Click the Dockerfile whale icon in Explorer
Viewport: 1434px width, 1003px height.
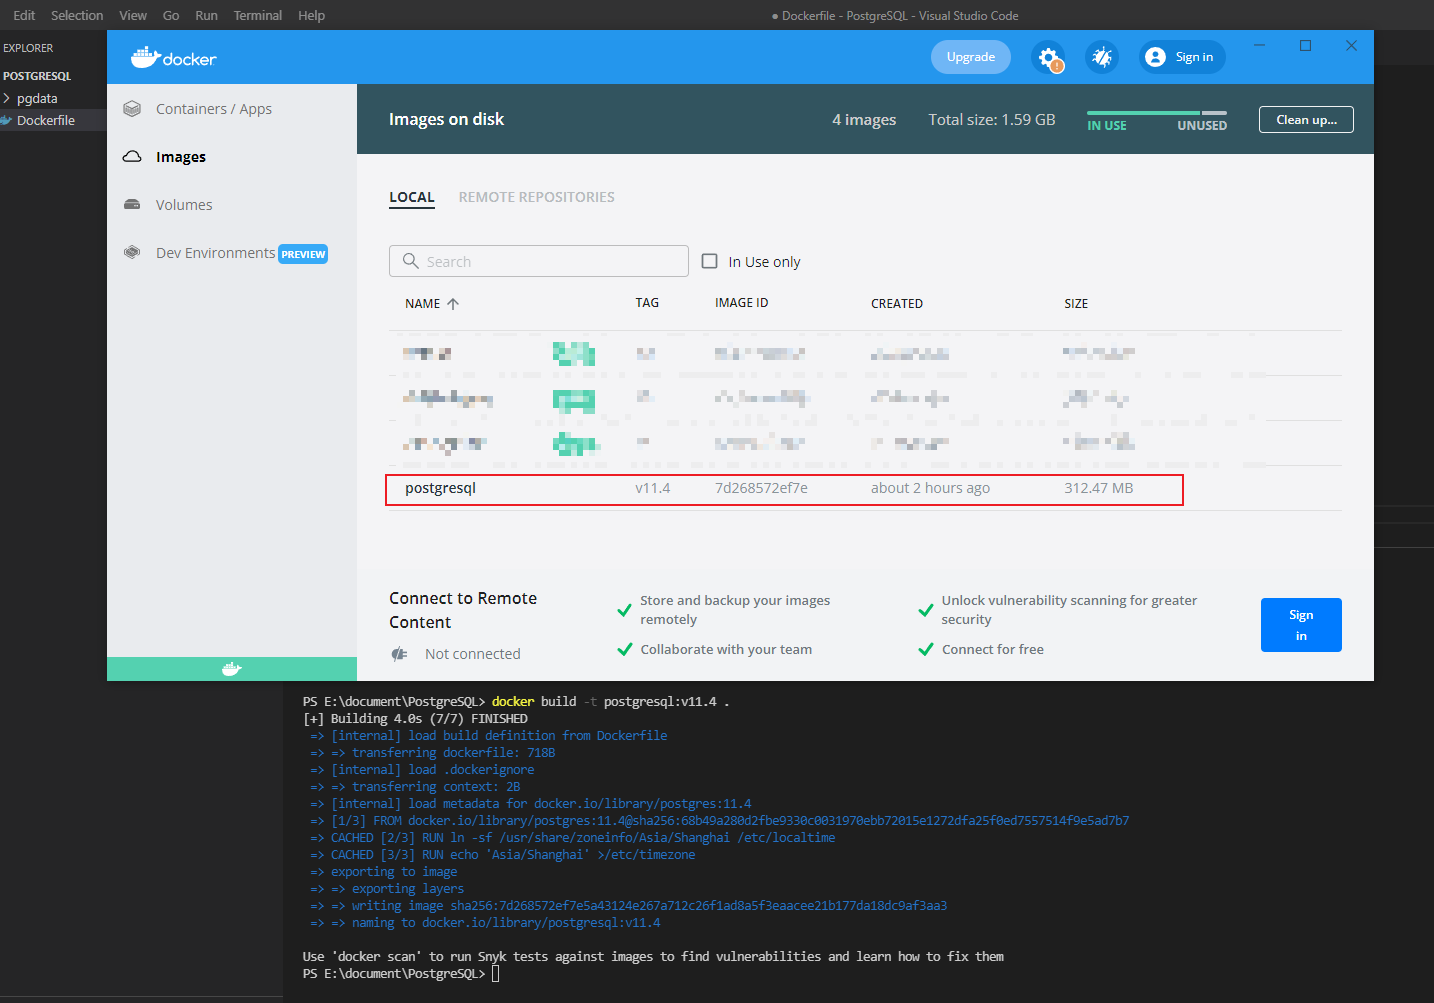6,120
